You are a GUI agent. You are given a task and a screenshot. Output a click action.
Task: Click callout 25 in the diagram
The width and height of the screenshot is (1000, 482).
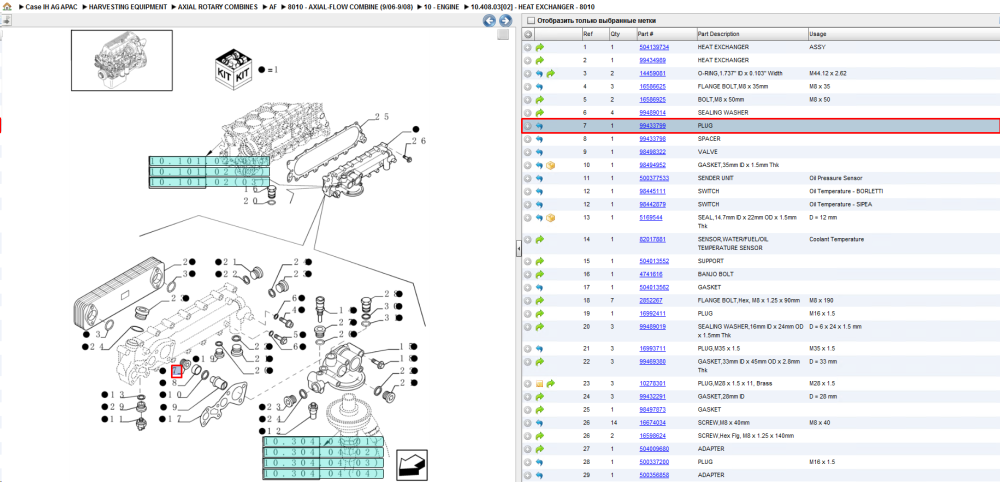coord(381,117)
